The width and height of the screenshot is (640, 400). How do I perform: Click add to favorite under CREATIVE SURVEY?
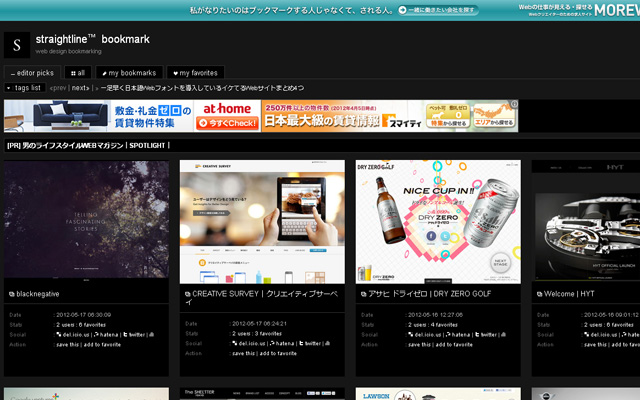click(278, 354)
